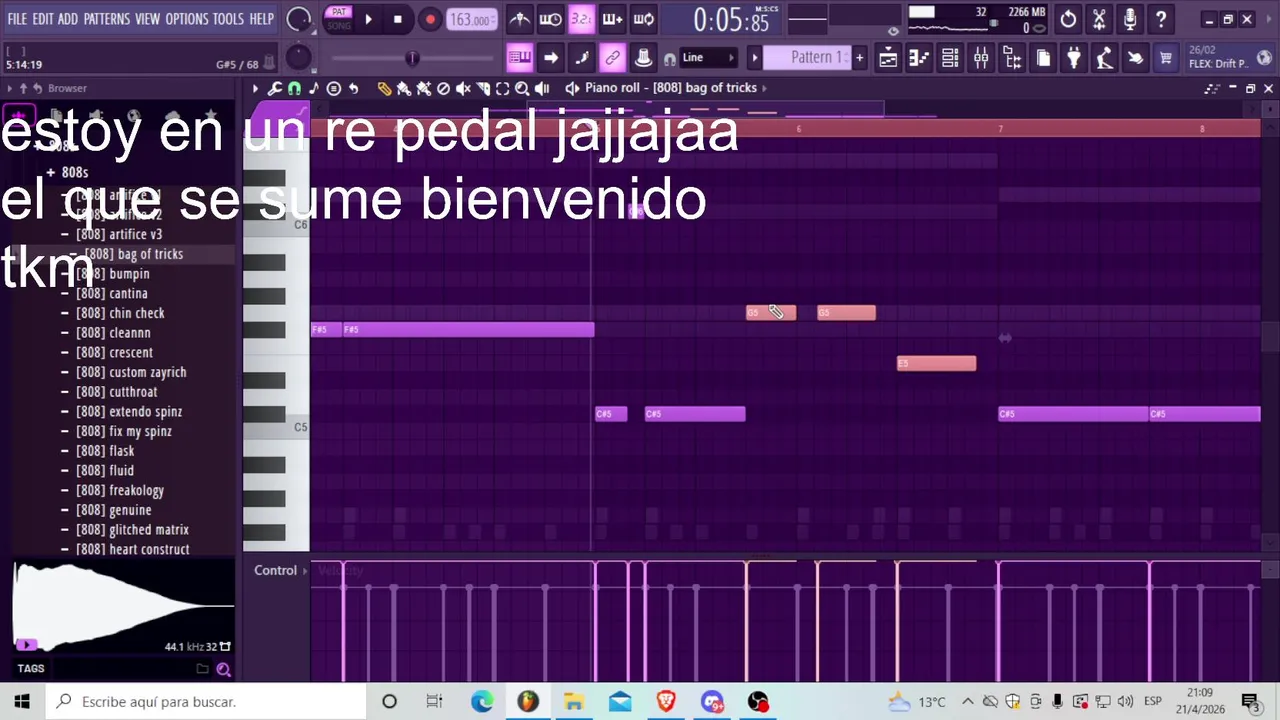
Task: Toggle the PAT/SONG mode switch
Action: click(x=339, y=19)
